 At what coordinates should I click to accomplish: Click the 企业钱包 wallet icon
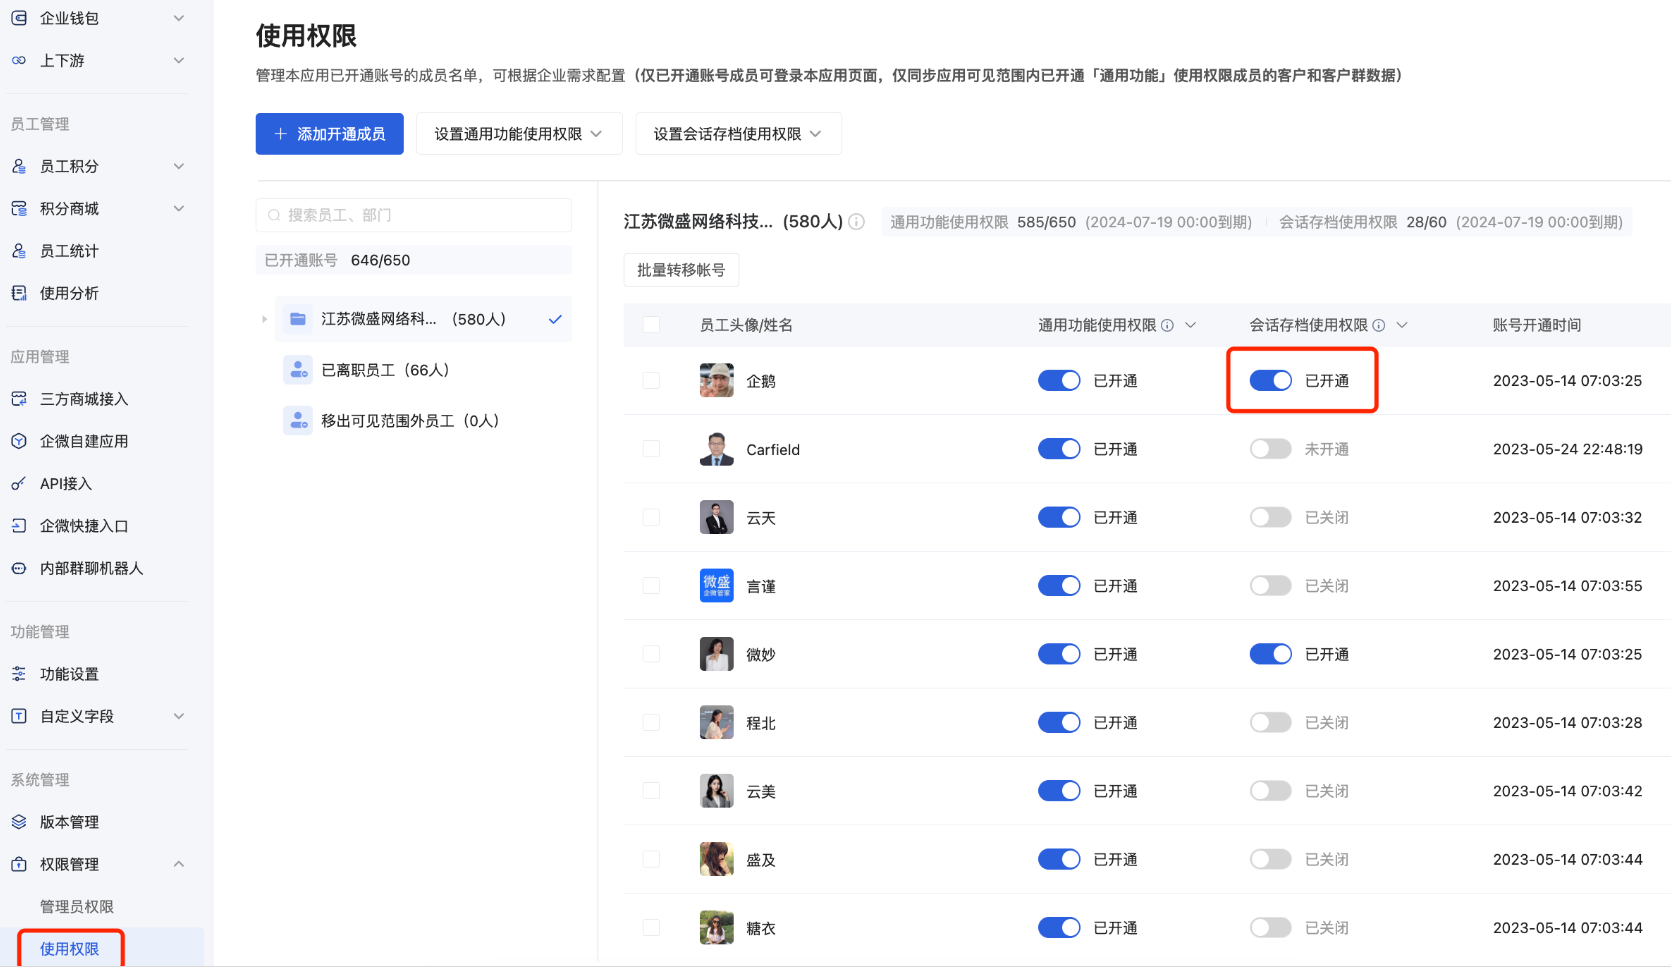[x=19, y=18]
